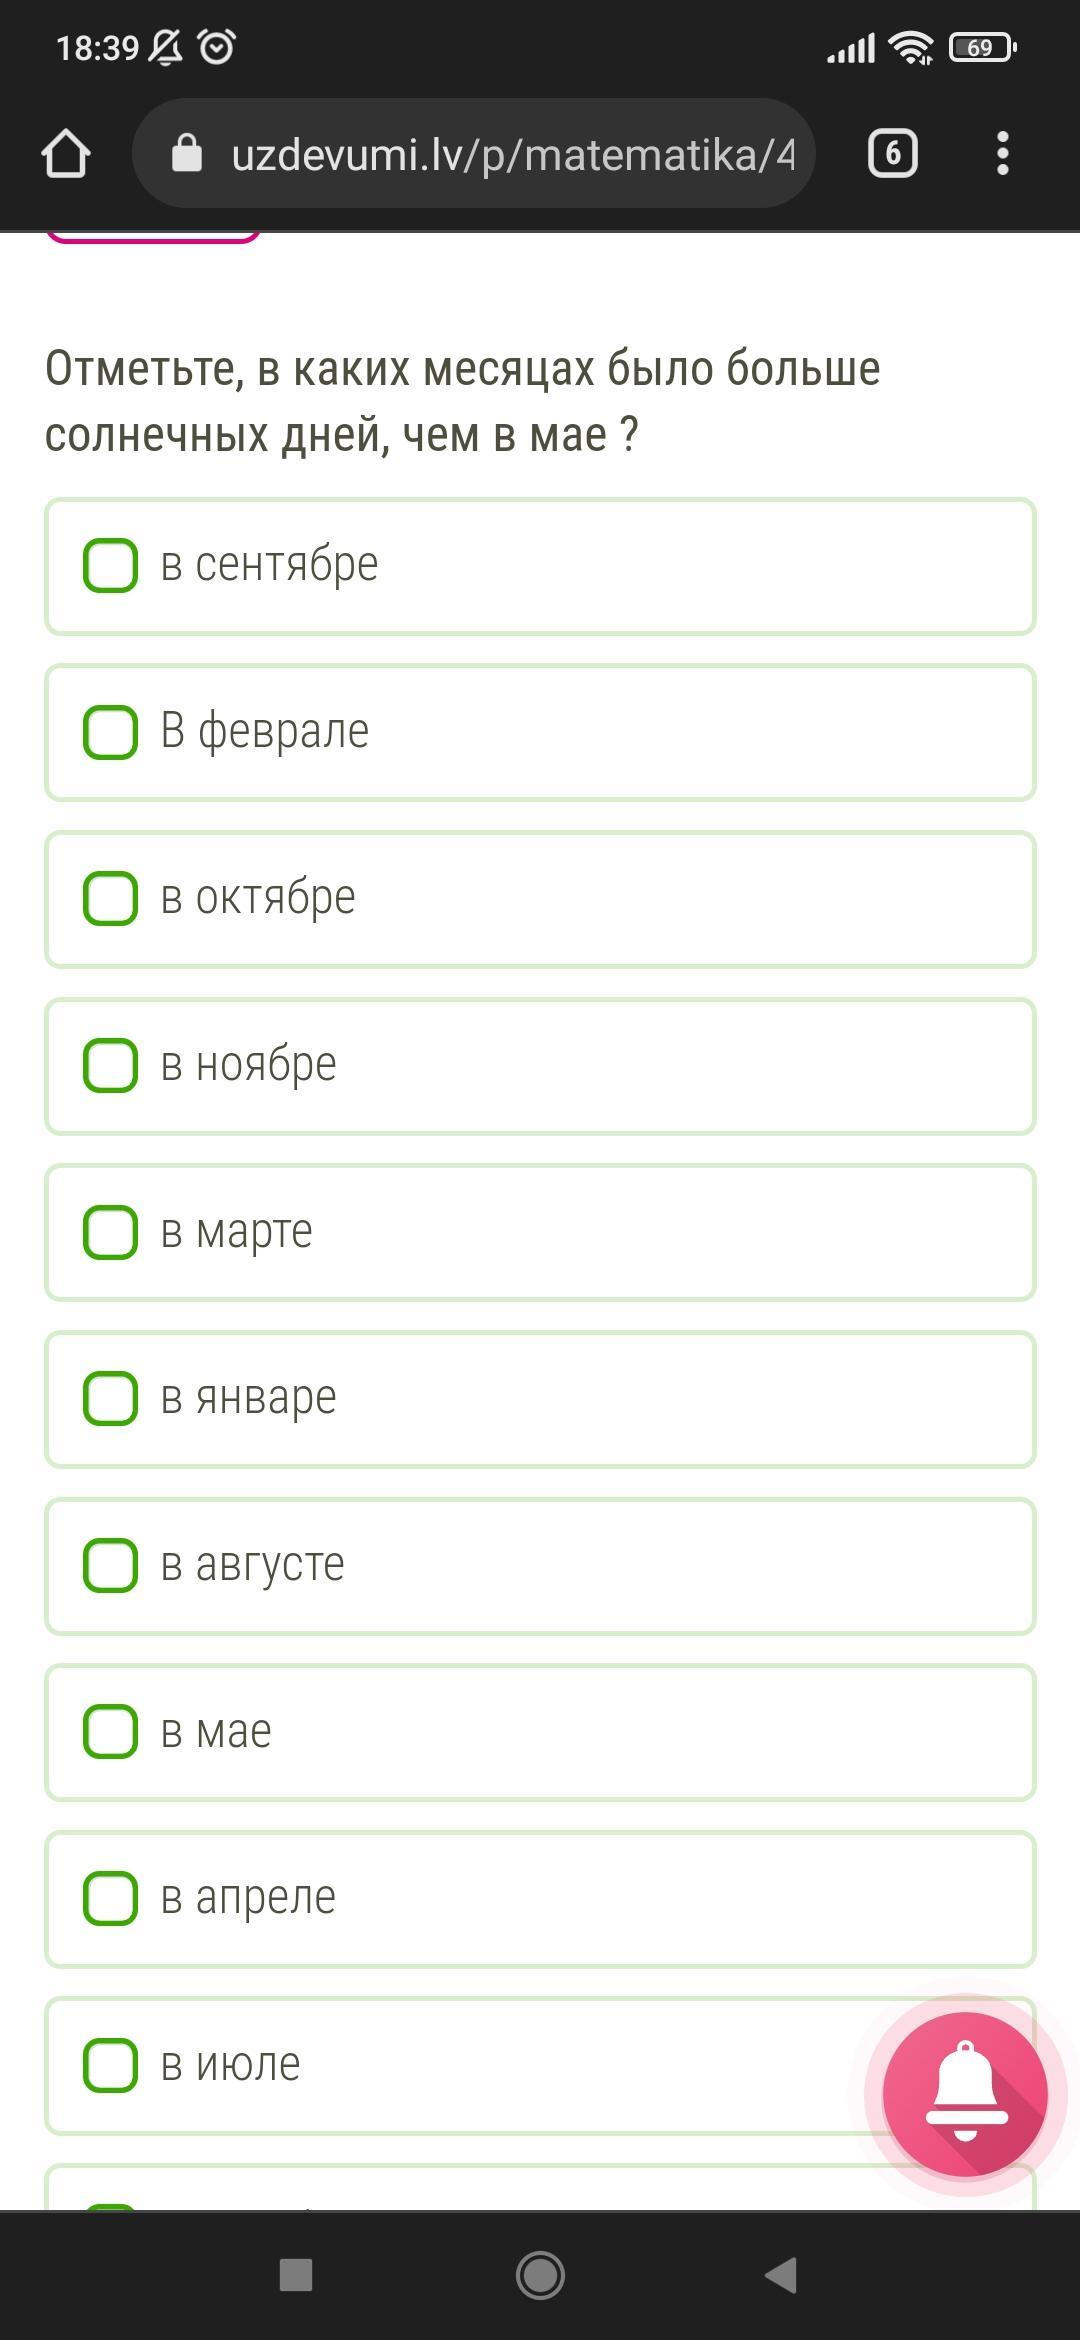Tap the Wi-Fi status icon
1080x2340 pixels.
910,47
